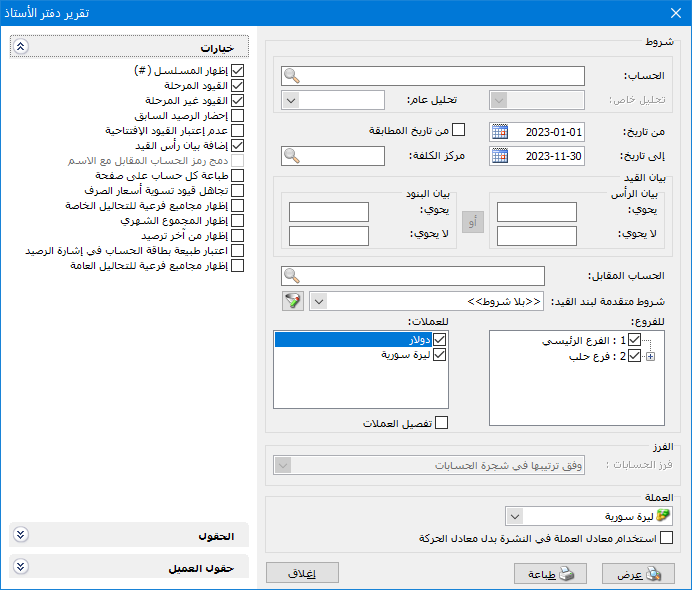Uncheck the ليرة سورية currency list checkbox
This screenshot has height=590, width=692.
tap(440, 355)
